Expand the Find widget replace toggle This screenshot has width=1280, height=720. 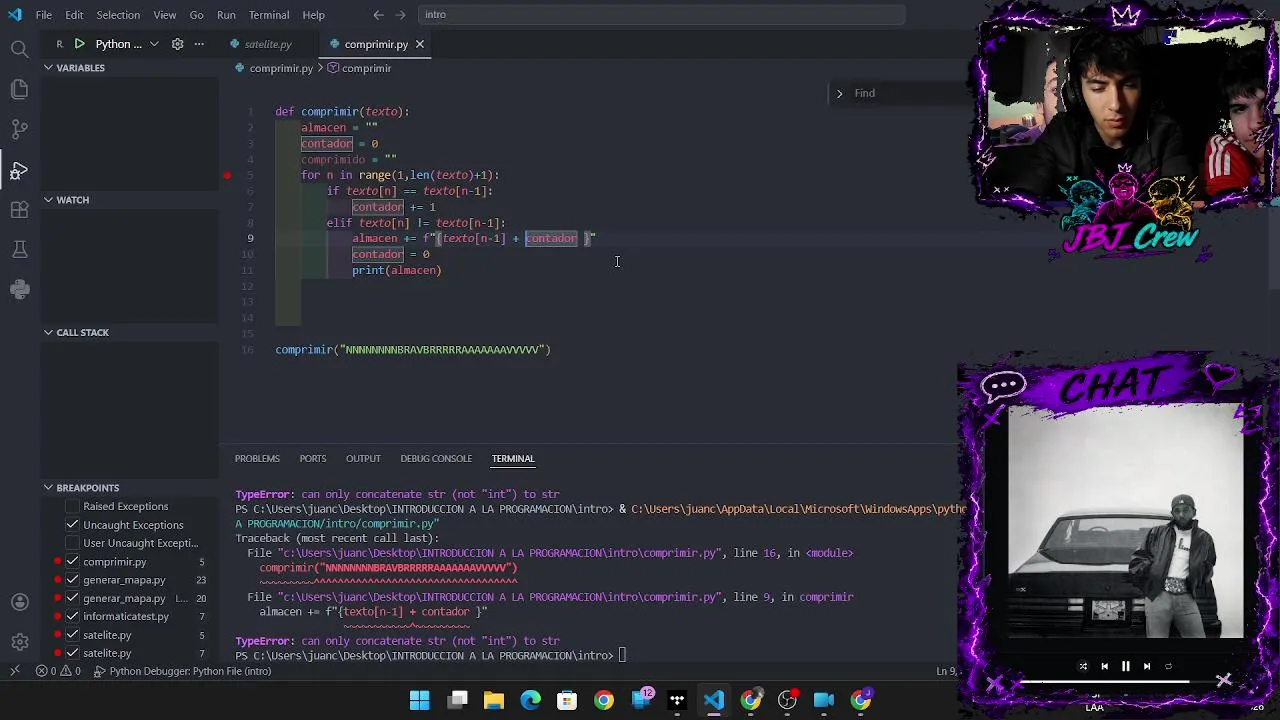(839, 93)
